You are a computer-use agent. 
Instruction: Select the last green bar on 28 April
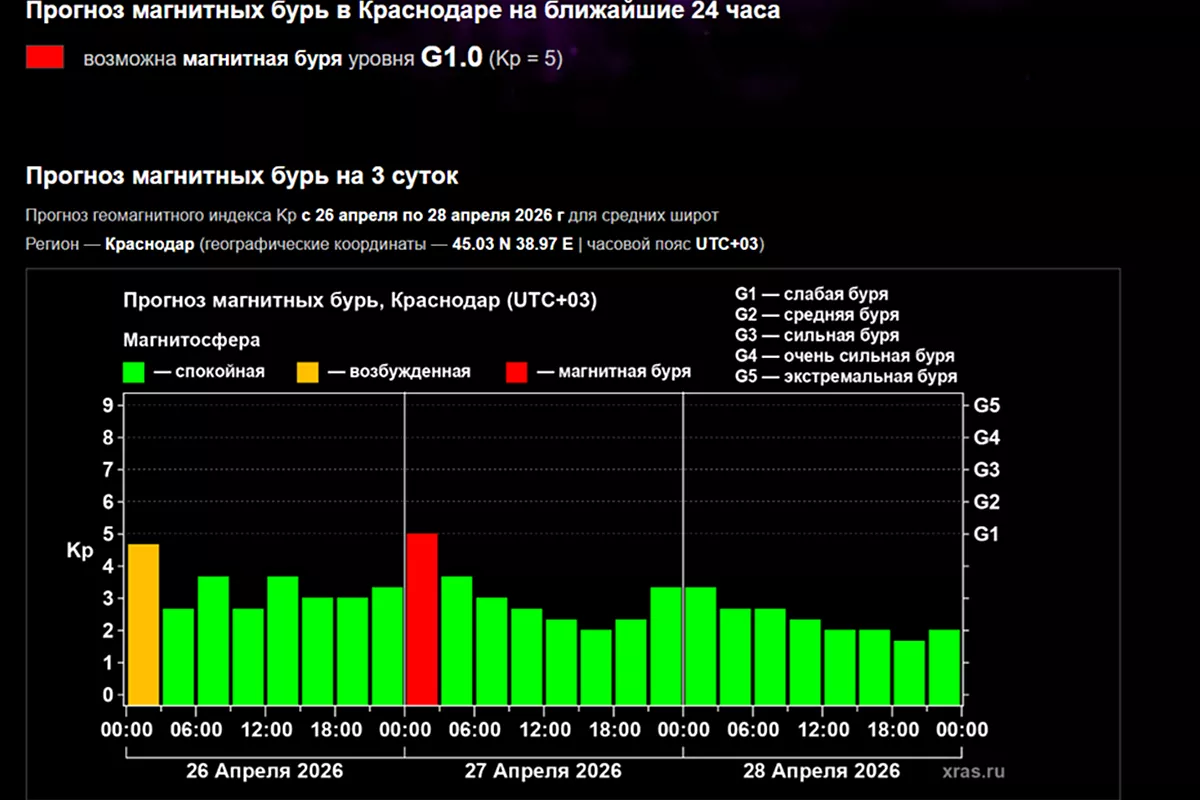[944, 666]
